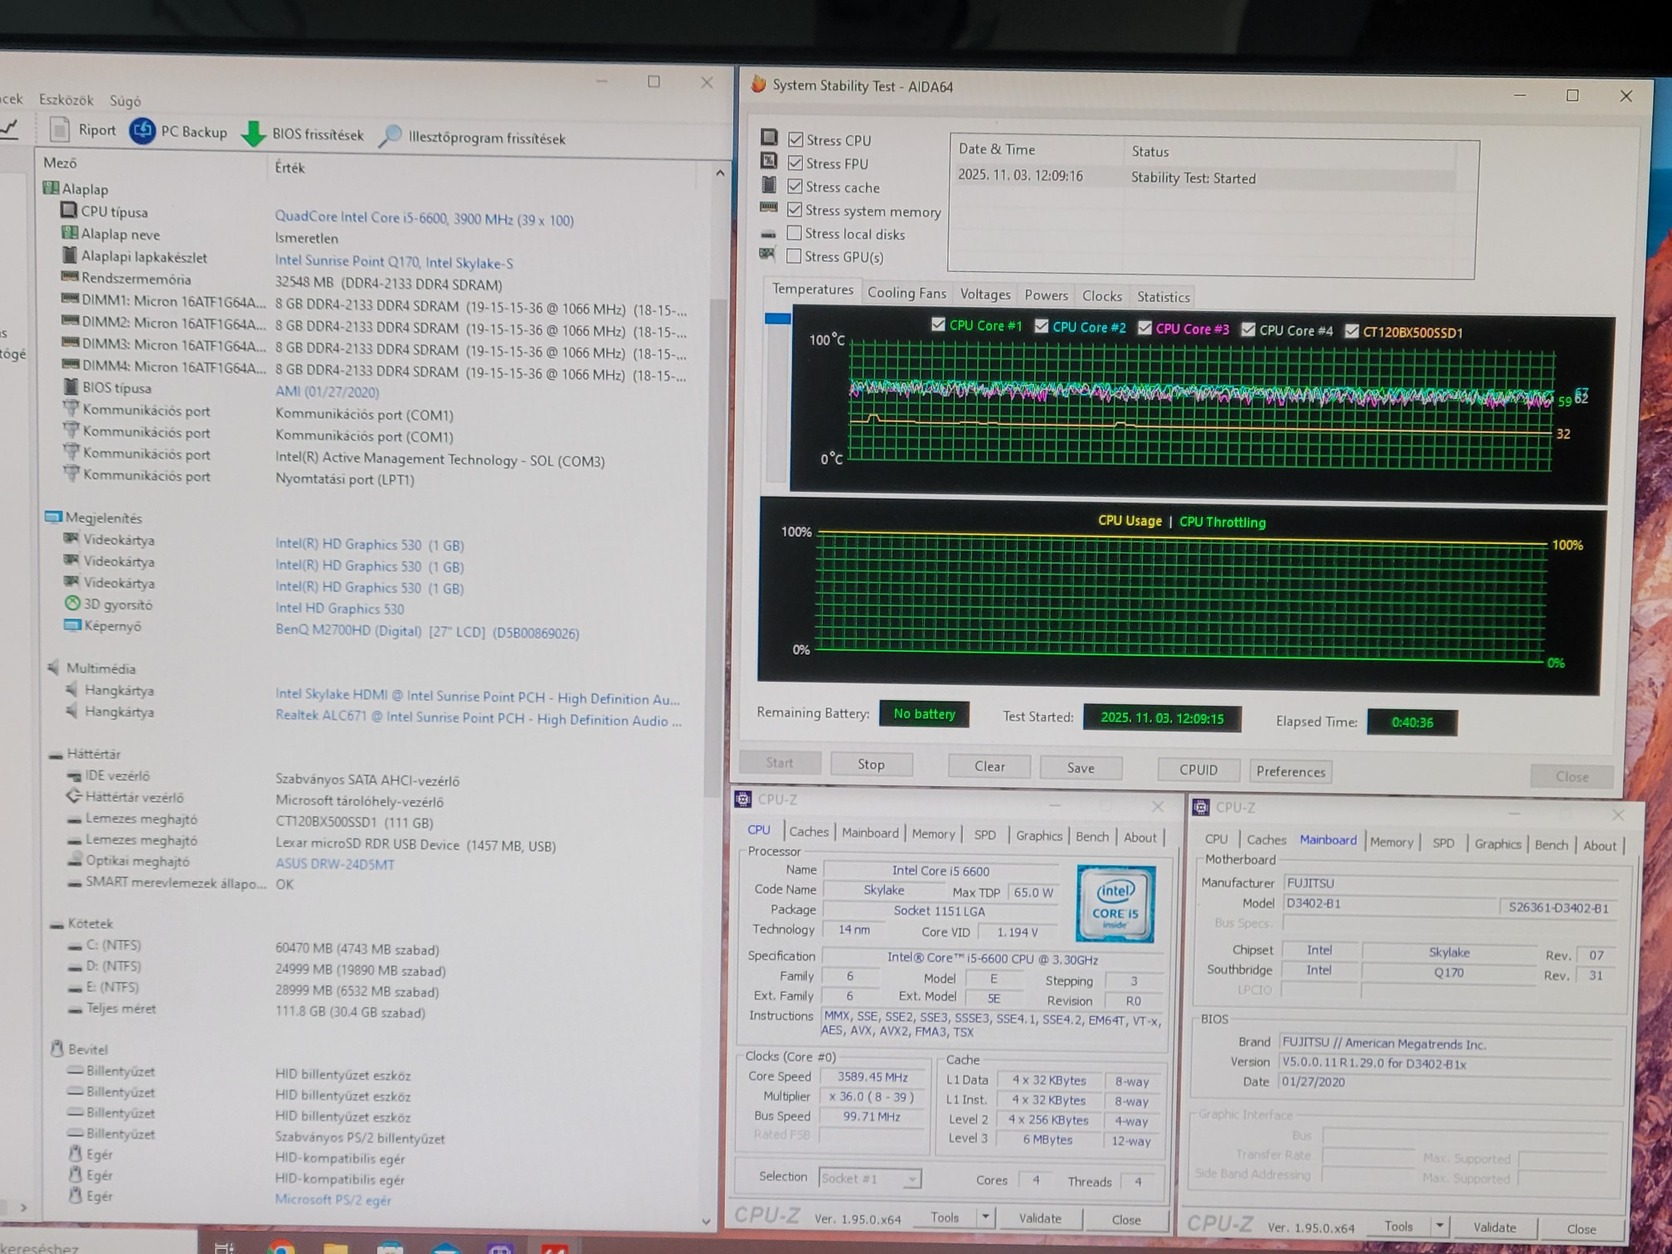This screenshot has height=1254, width=1672.
Task: Click the Riport toolbar icon
Action: (60, 130)
